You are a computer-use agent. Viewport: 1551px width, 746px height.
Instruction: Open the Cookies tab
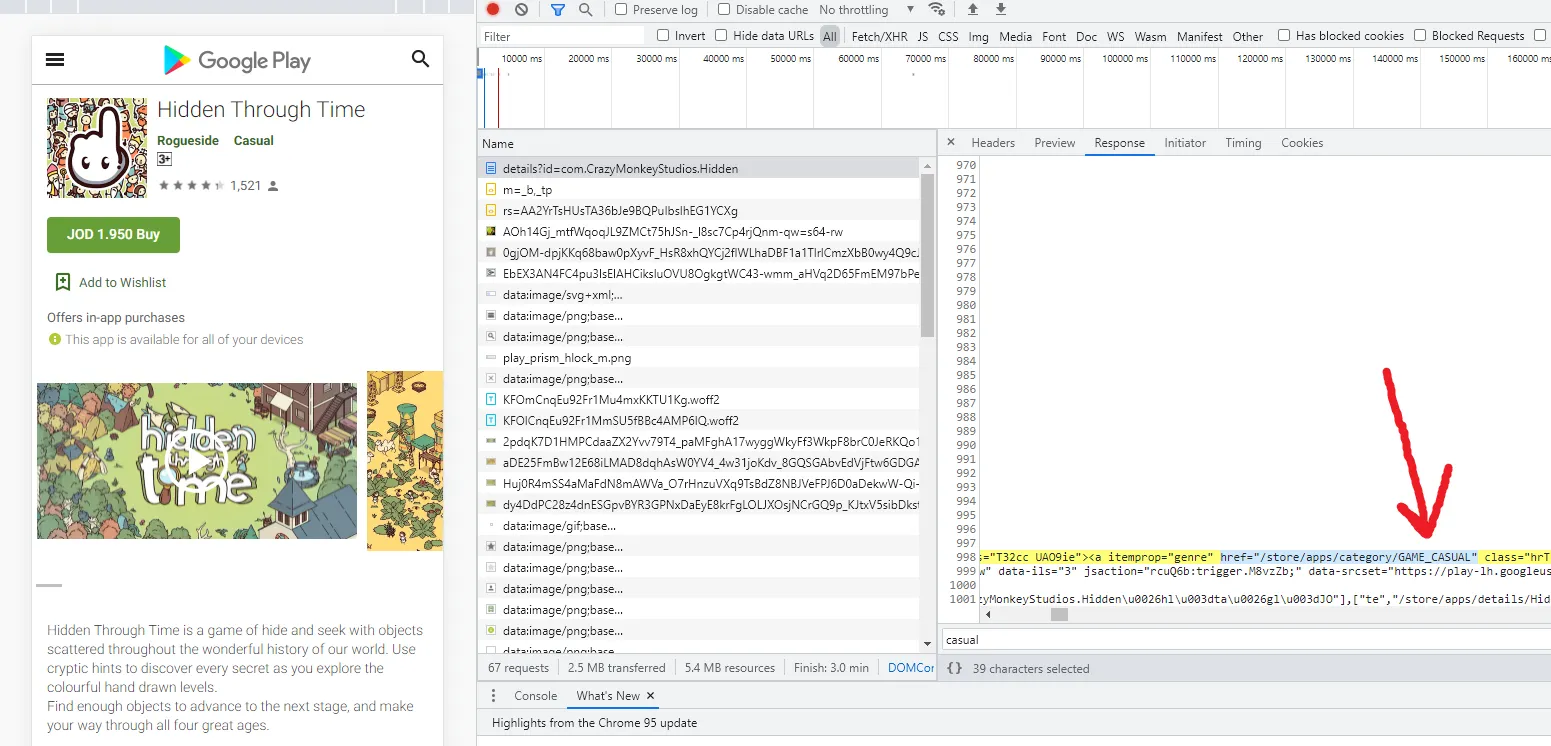click(x=1302, y=143)
